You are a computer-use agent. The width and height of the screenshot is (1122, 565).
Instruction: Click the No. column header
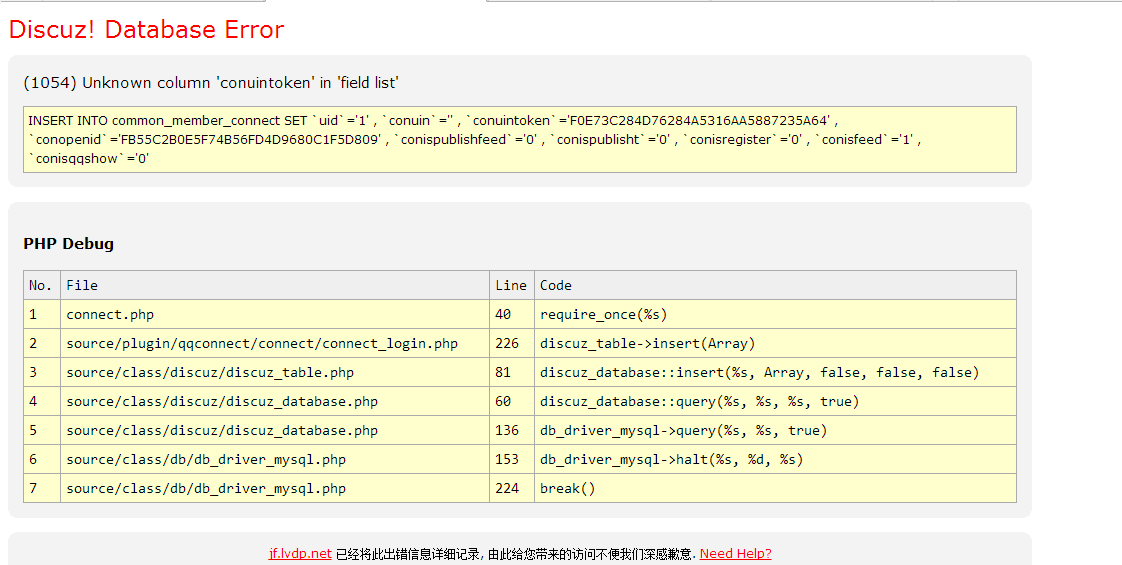click(41, 285)
